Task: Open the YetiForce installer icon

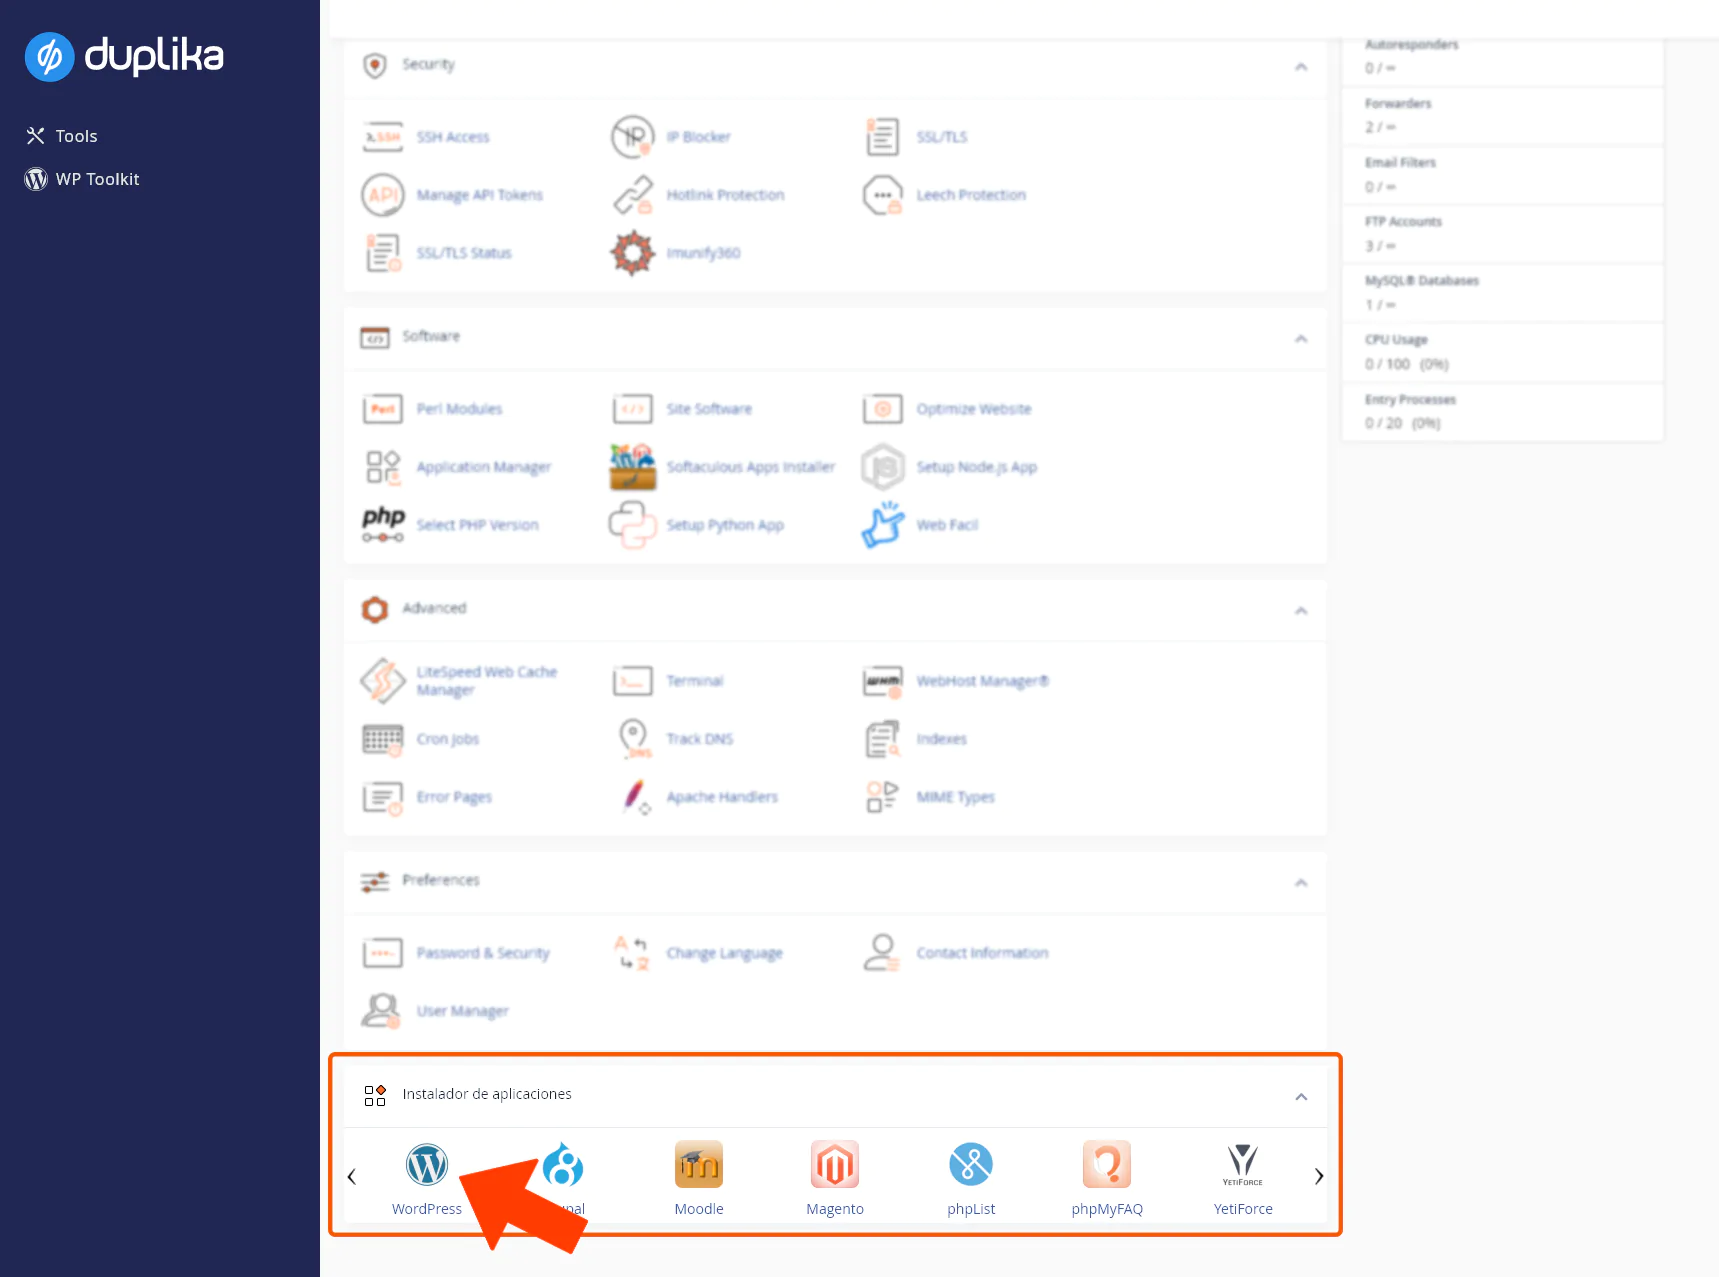Action: coord(1242,1165)
